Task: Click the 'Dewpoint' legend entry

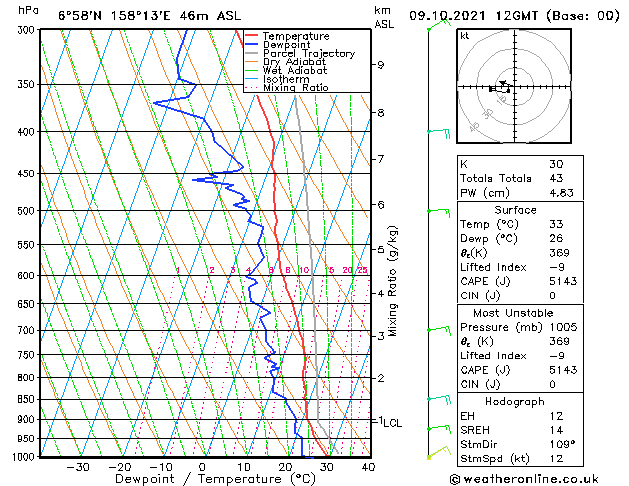Action: click(286, 45)
